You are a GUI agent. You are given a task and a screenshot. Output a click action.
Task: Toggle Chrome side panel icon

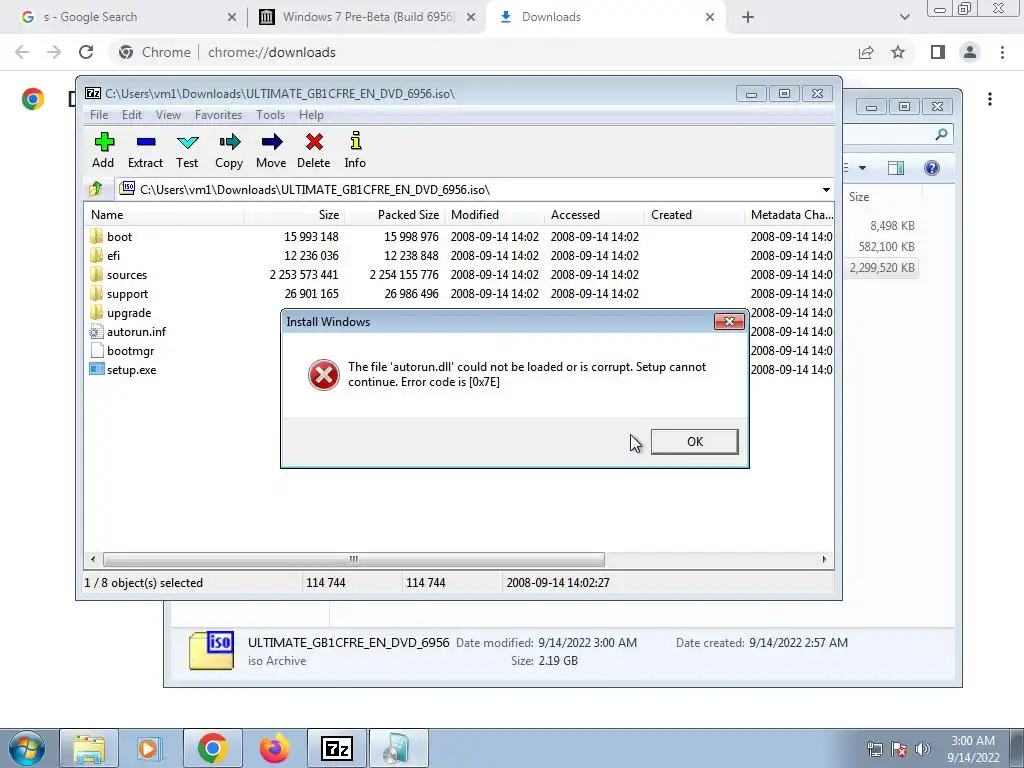click(x=938, y=52)
